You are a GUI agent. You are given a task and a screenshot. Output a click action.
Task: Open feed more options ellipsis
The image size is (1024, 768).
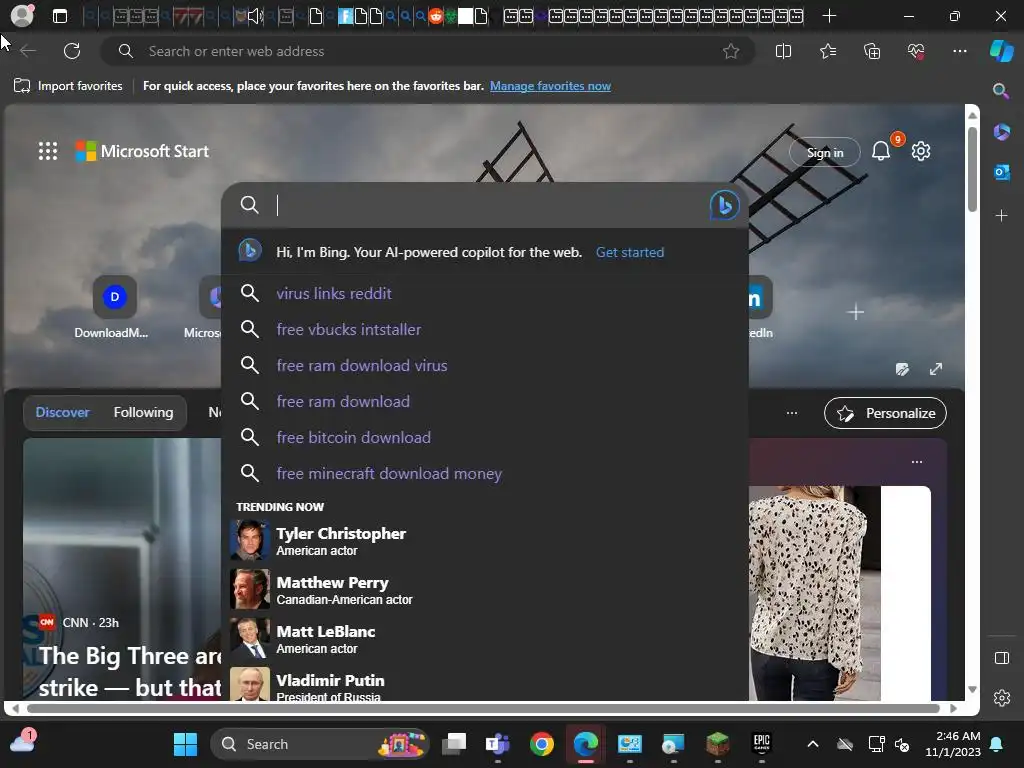pyautogui.click(x=792, y=413)
